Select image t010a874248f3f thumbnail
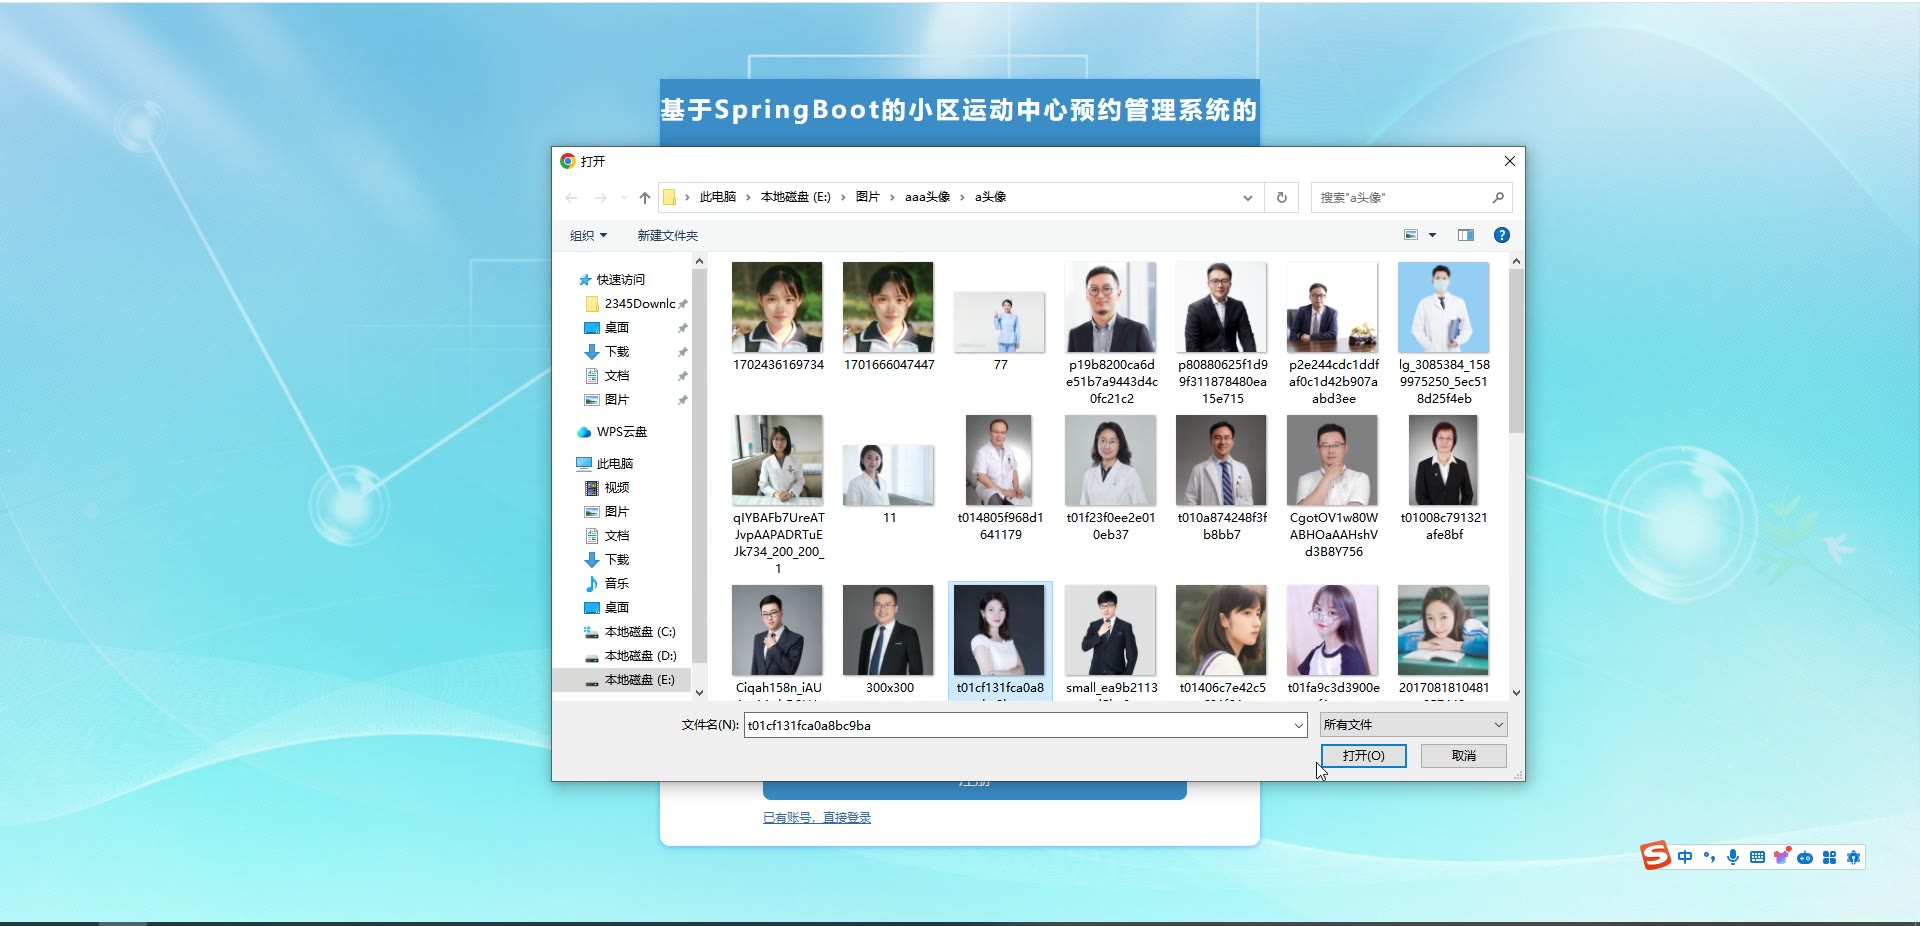This screenshot has width=1920, height=926. pyautogui.click(x=1221, y=460)
